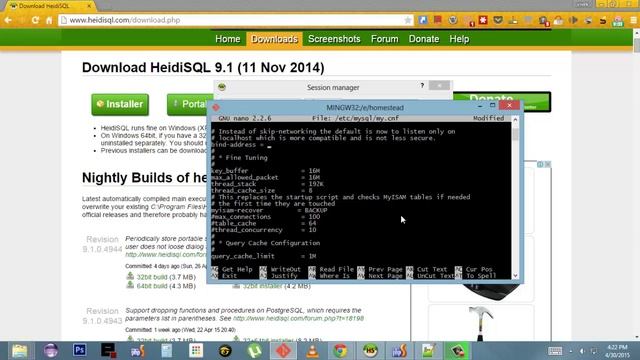The image size is (640, 360).
Task: Click 'max_allowed_packet' line in terminal
Action: pyautogui.click(x=265, y=178)
